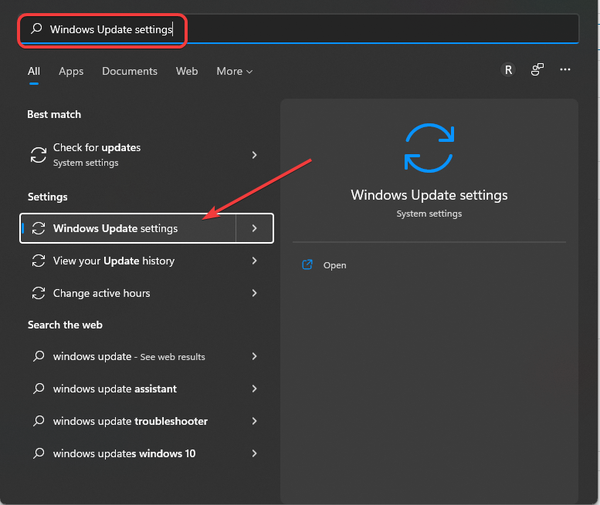
Task: Click search icon beside windows updates windows 10
Action: (38, 453)
